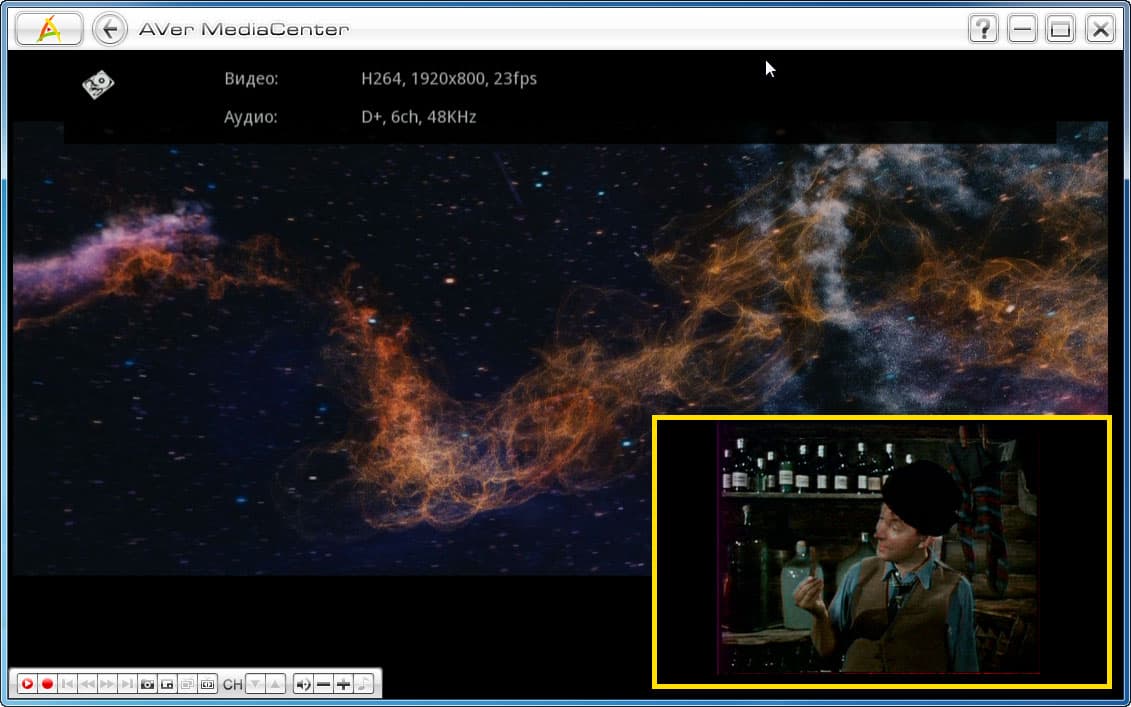Minimize the AVer MediaCenter window
Screen dimensions: 1131x707
pyautogui.click(x=1021, y=30)
